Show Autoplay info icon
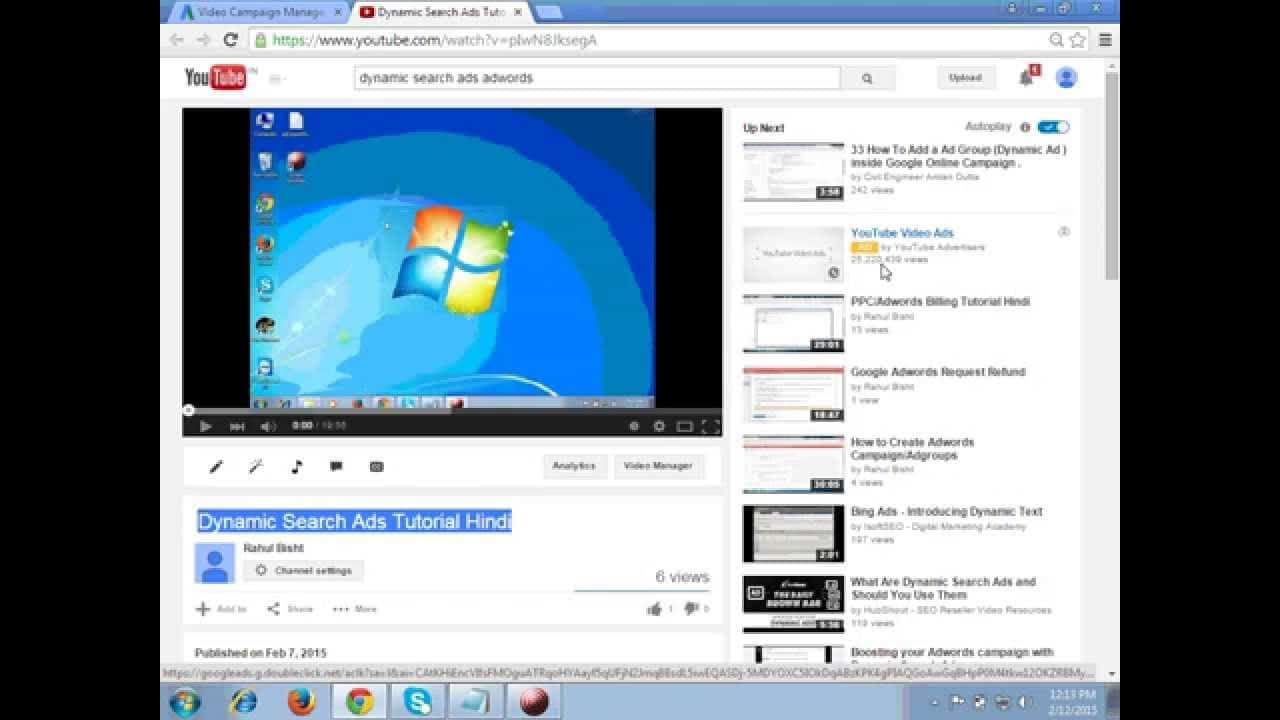The image size is (1280, 720). (x=1025, y=127)
